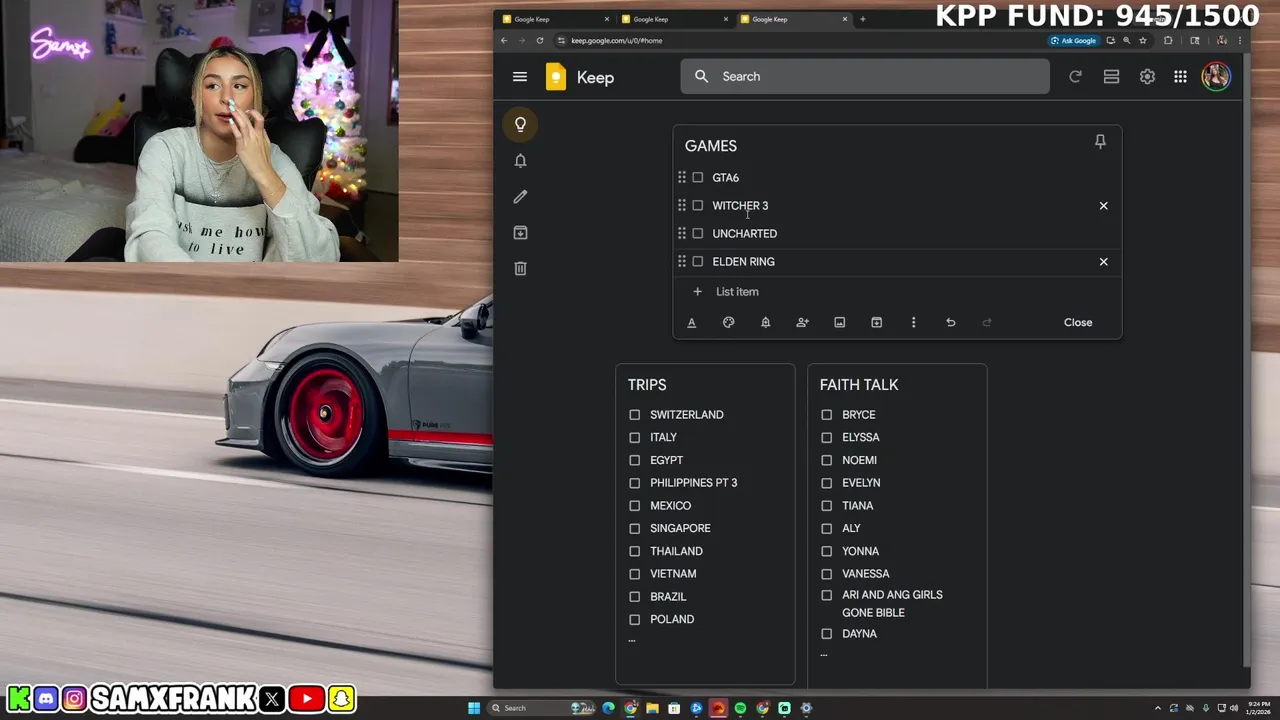Open the FAITH TALK note

897,524
